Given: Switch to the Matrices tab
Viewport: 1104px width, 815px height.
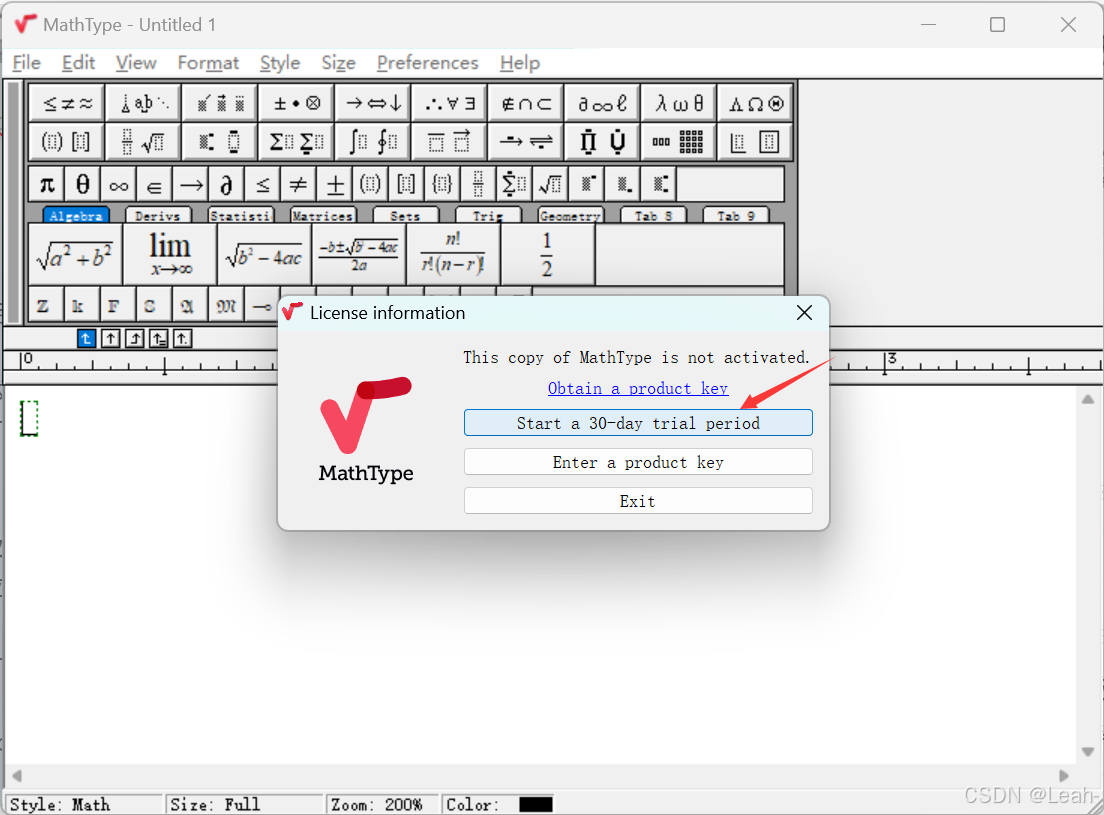Looking at the screenshot, I should point(322,215).
